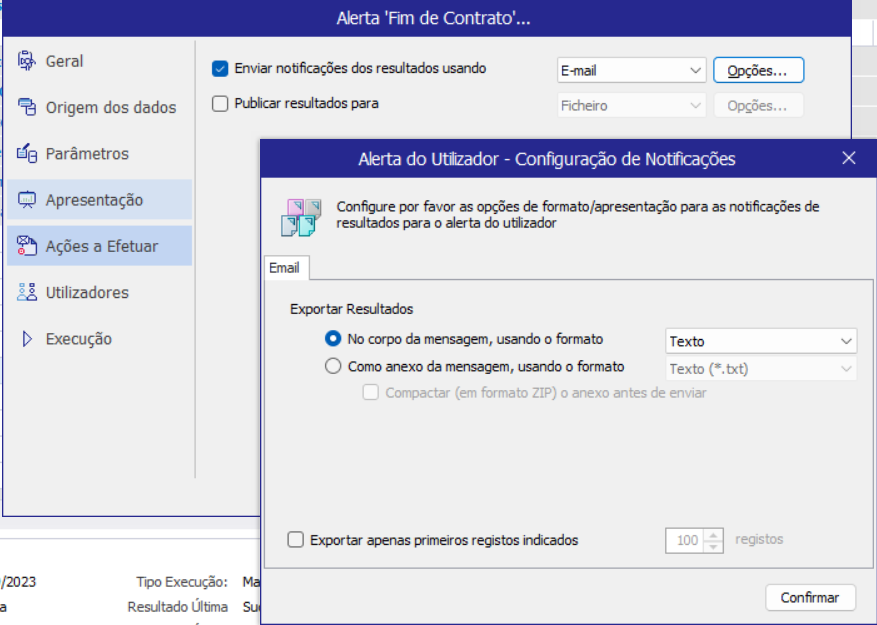877x625 pixels.
Task: Click the Apresentação monitor icon
Action: [27, 200]
